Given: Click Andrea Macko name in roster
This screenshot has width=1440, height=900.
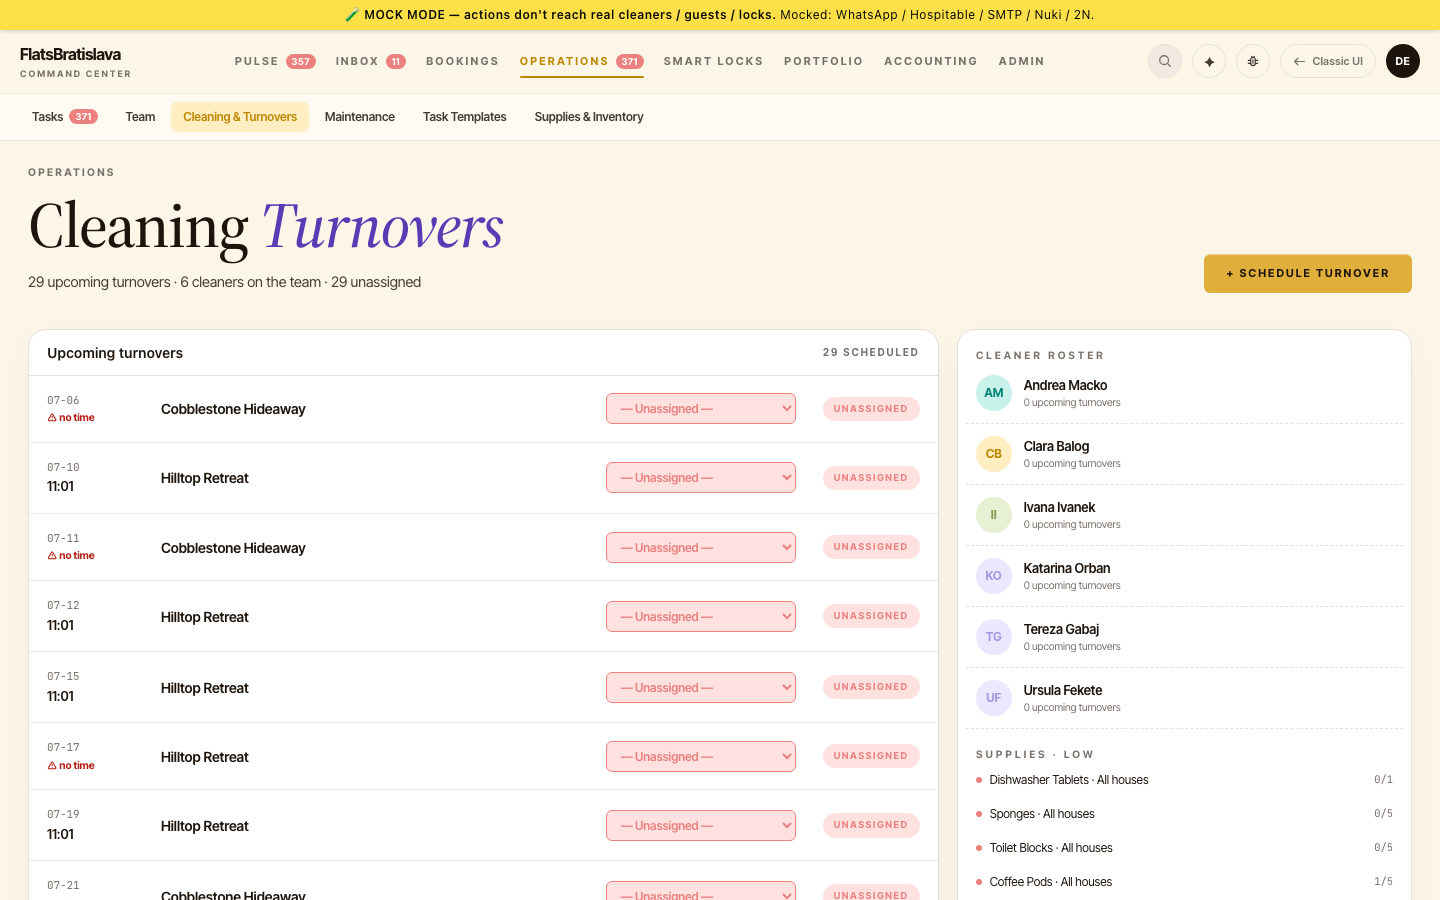Looking at the screenshot, I should coord(1065,385).
